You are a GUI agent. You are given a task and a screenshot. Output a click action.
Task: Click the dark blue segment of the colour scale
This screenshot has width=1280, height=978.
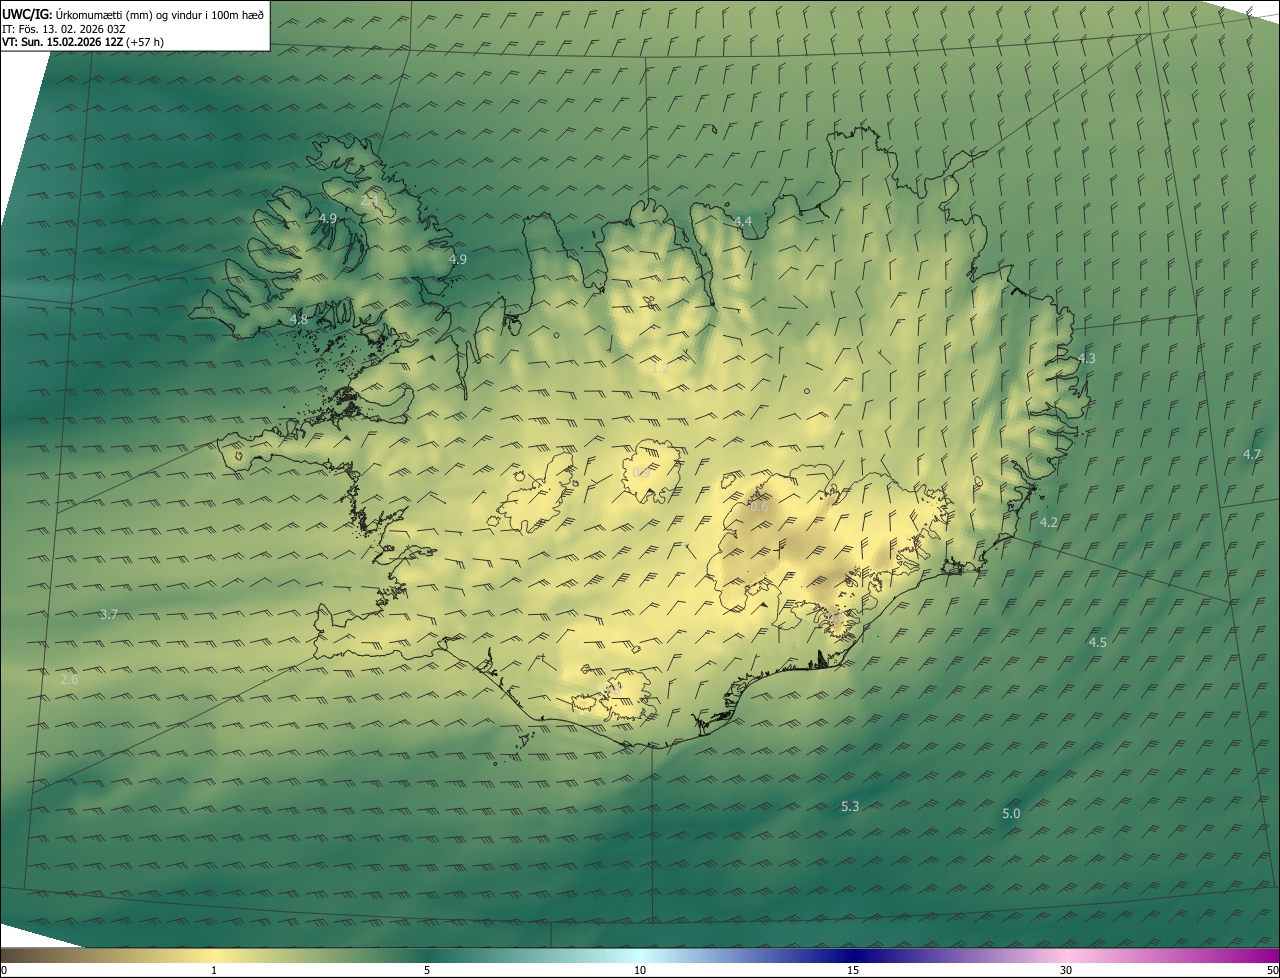coord(853,955)
